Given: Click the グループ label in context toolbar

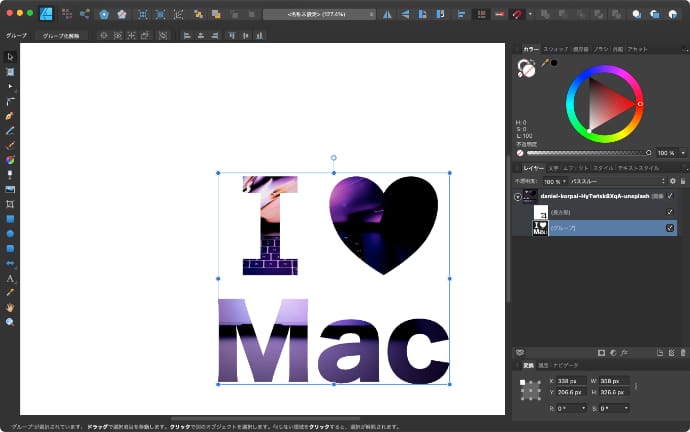Looking at the screenshot, I should coord(16,35).
